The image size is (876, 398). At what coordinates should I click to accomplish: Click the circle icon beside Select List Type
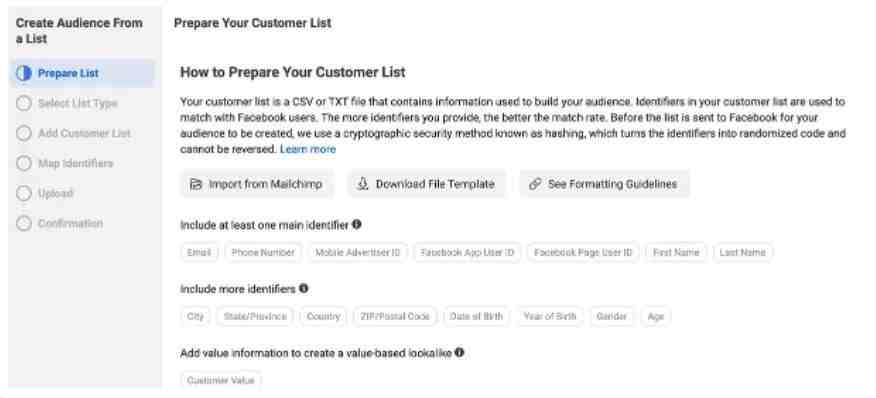coord(23,103)
